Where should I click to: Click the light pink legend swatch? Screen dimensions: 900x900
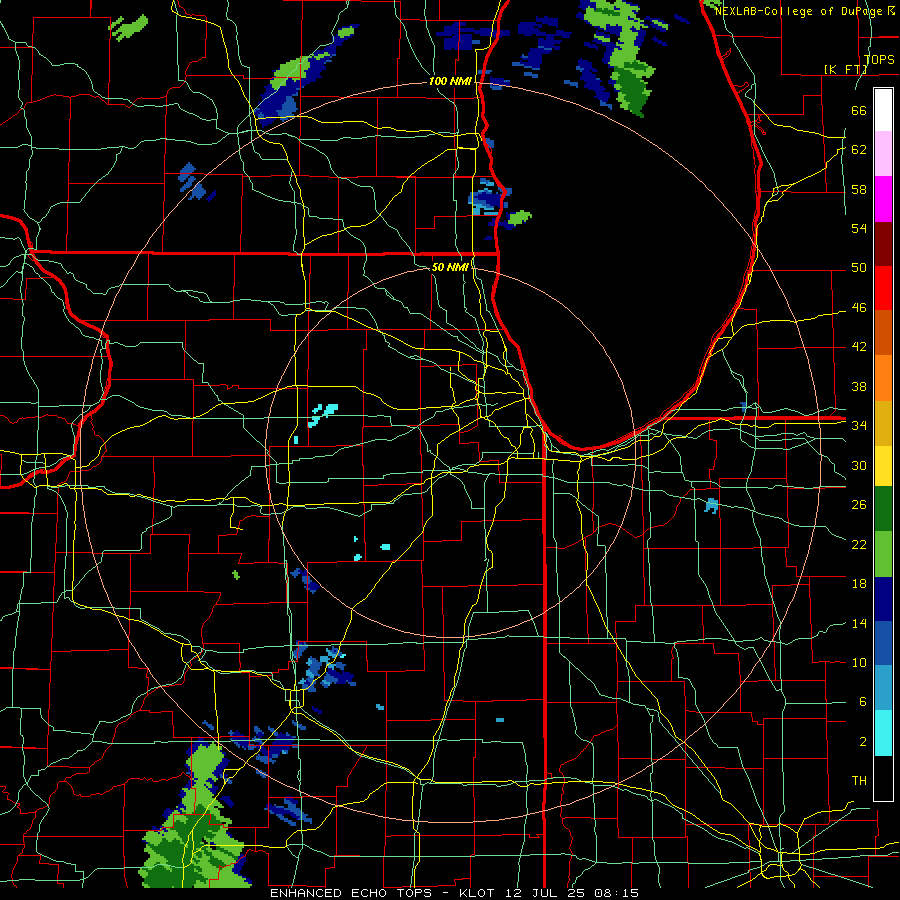pyautogui.click(x=883, y=154)
